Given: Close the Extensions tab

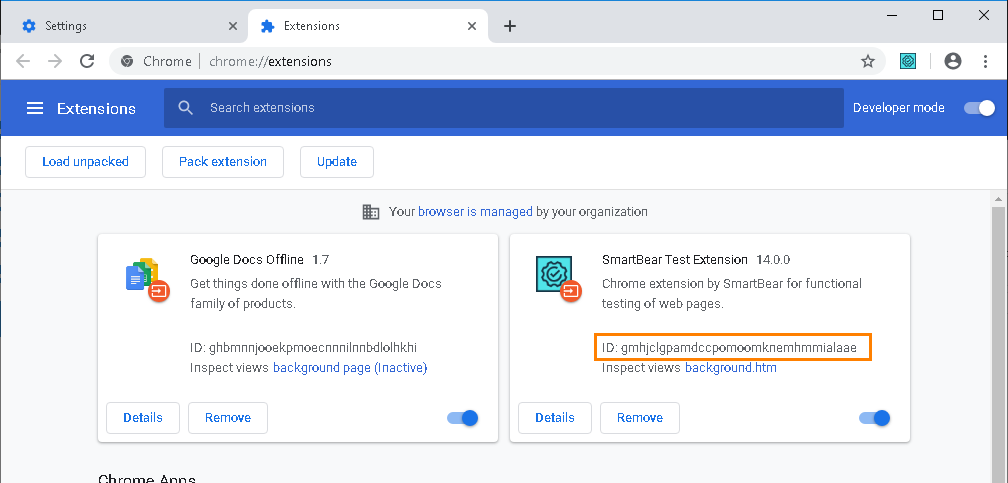Looking at the screenshot, I should click(471, 26).
